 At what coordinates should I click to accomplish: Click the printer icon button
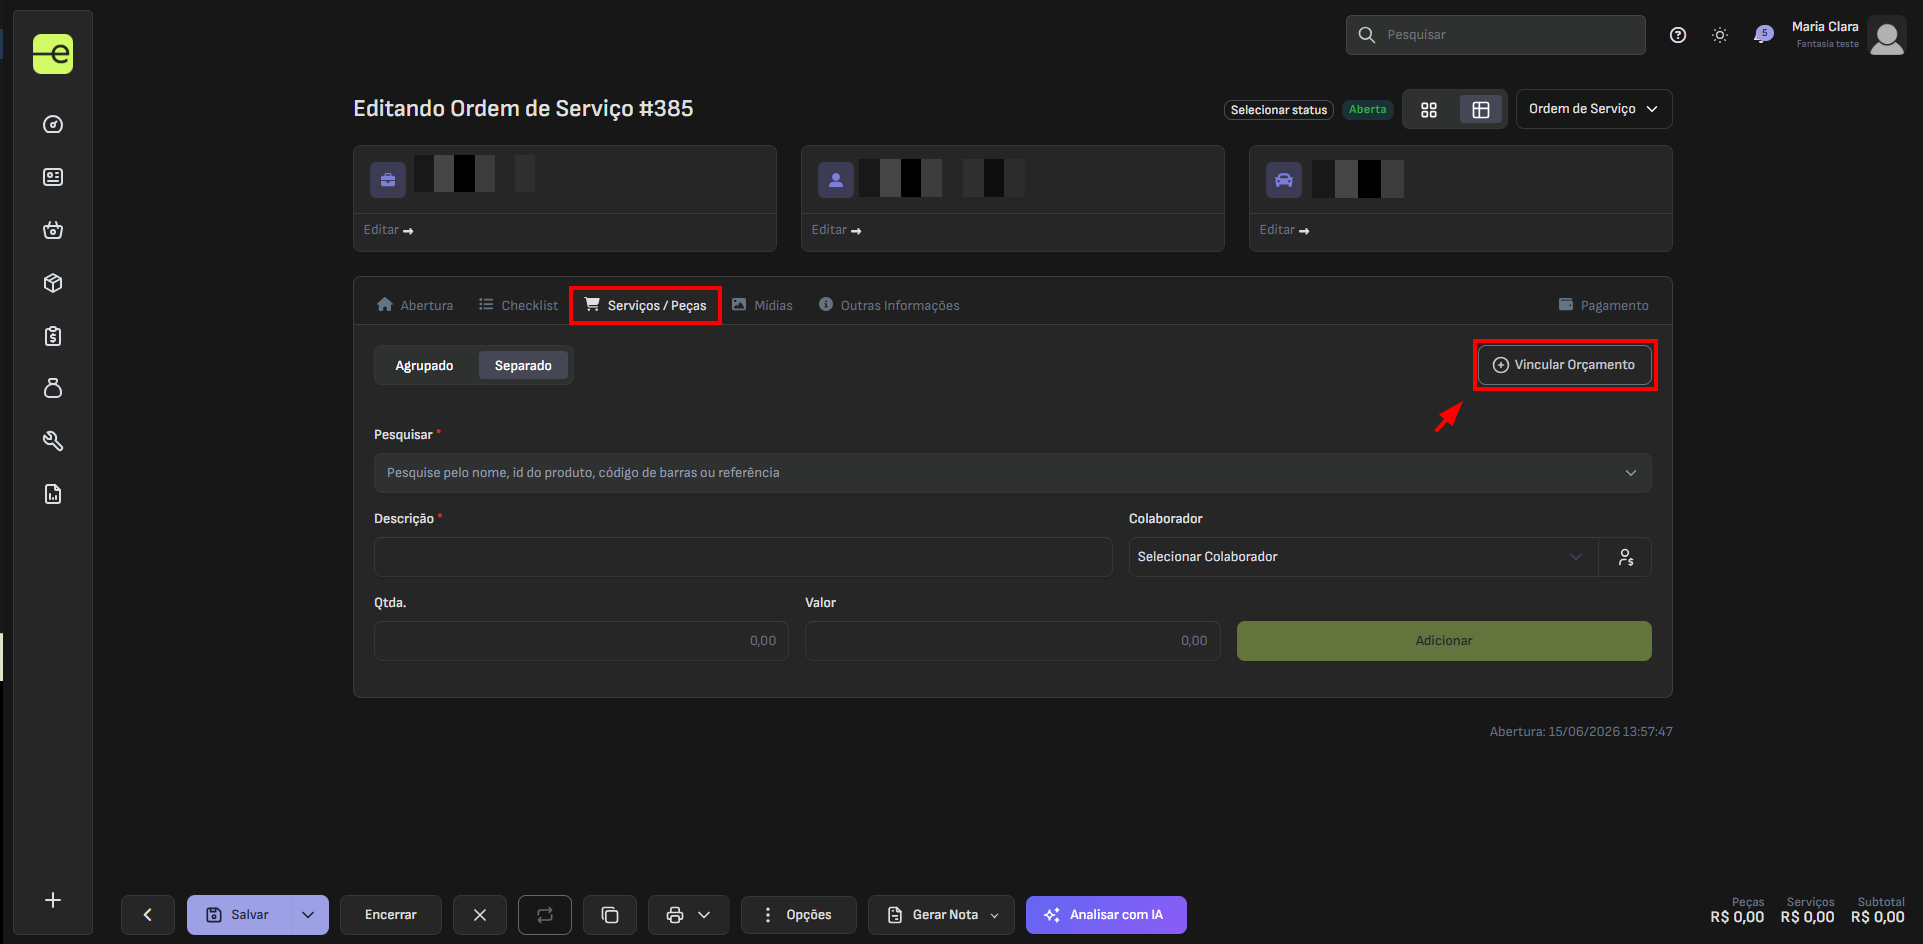click(x=675, y=915)
